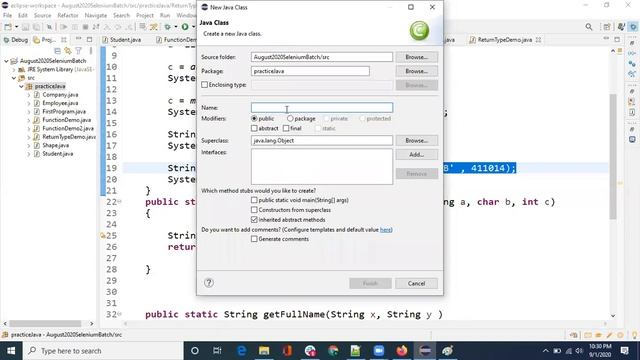Open the Project Explorer view menu icon

coord(90,51)
